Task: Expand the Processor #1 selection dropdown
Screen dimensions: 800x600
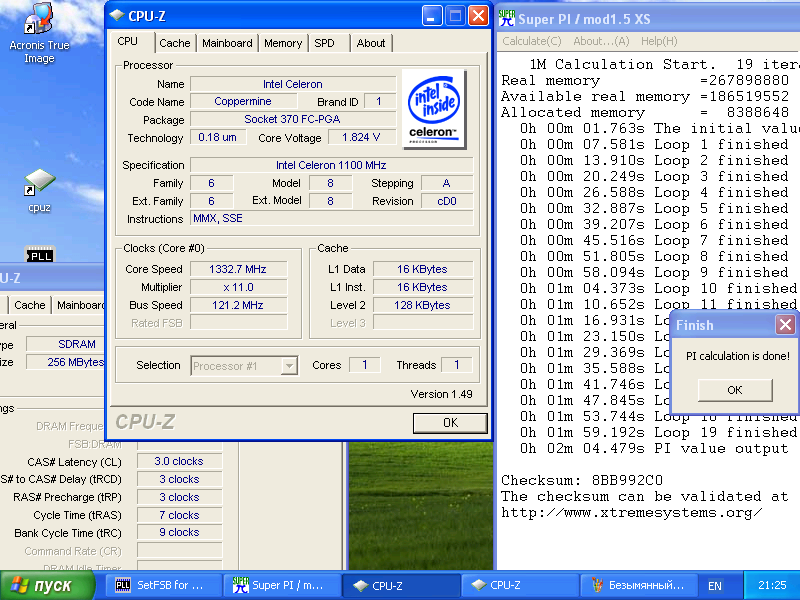Action: (x=289, y=366)
